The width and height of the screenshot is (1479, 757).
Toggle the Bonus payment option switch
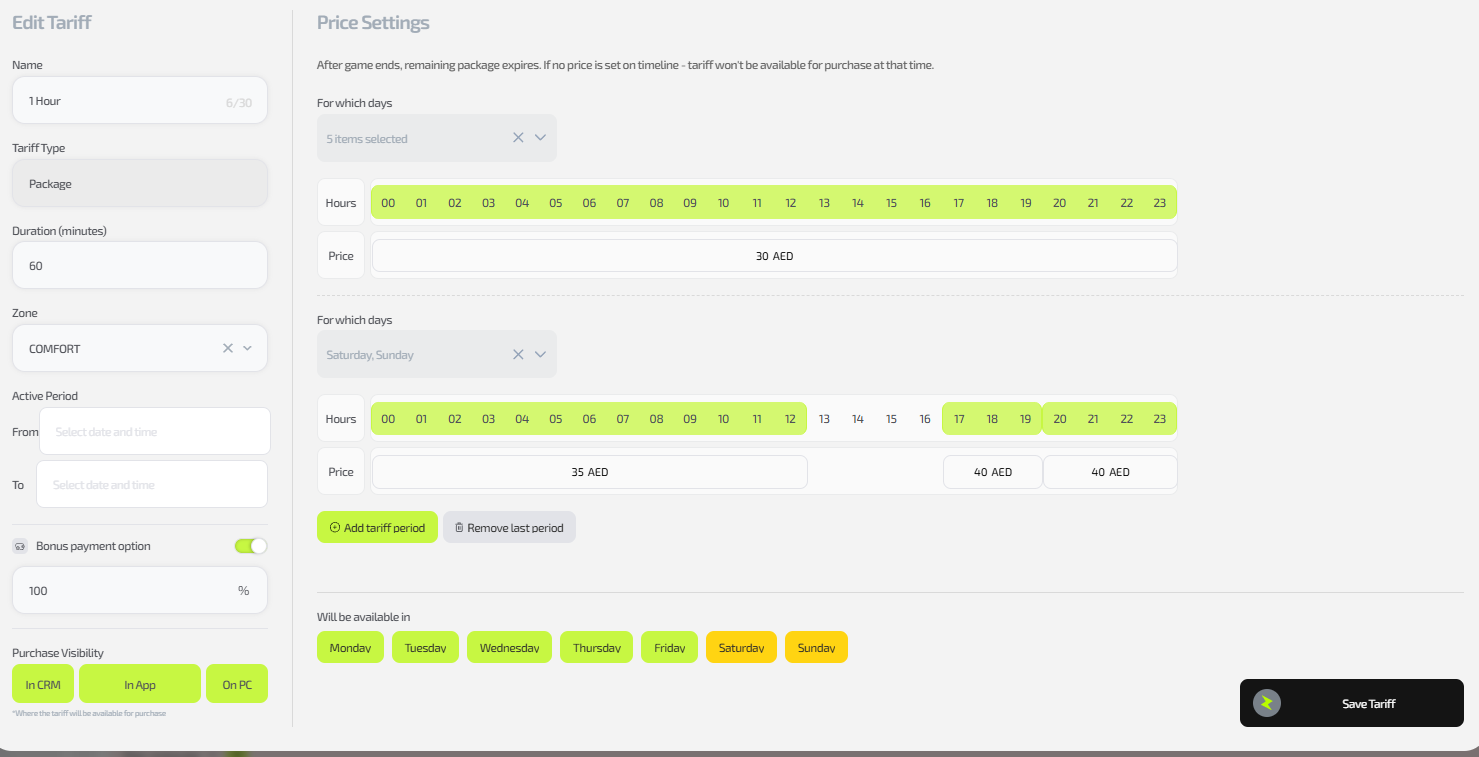251,546
